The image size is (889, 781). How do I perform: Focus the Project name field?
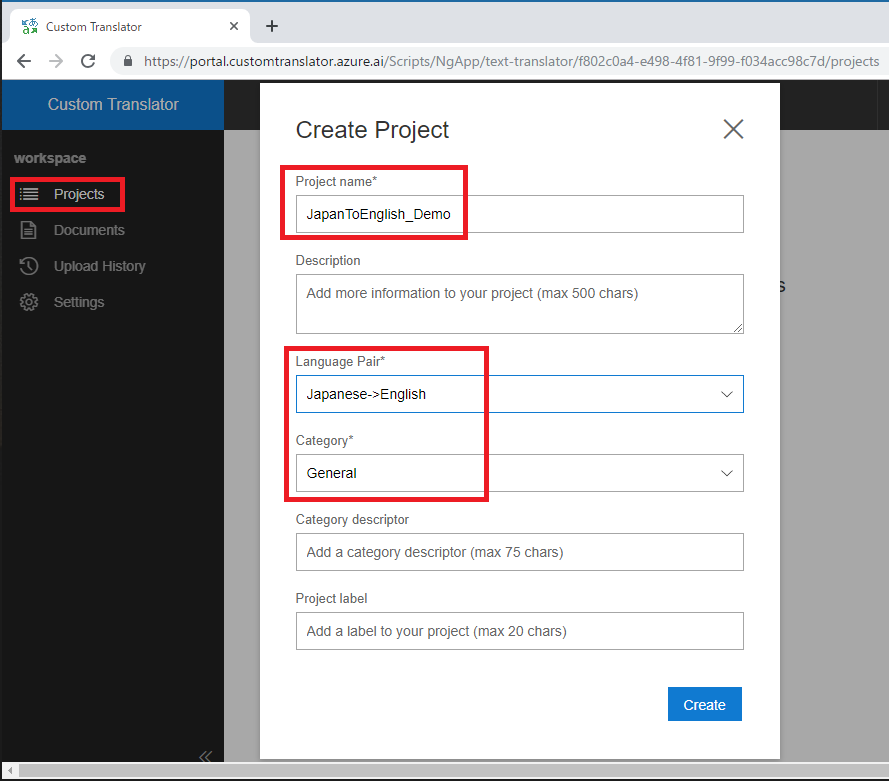(519, 214)
